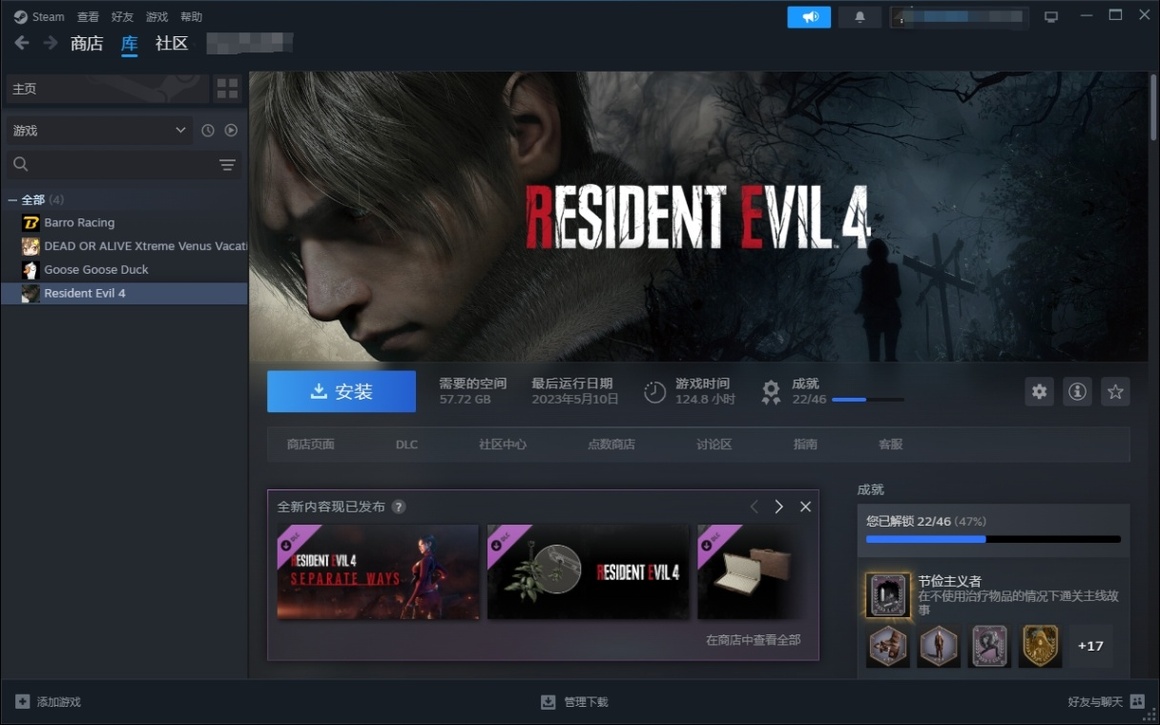Switch to the 商店 tab

pos(87,43)
